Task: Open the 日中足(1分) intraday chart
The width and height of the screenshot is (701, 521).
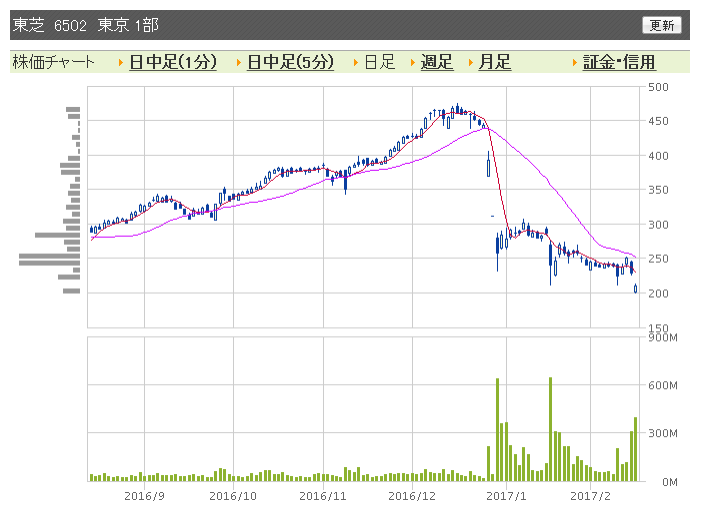Action: click(x=173, y=62)
